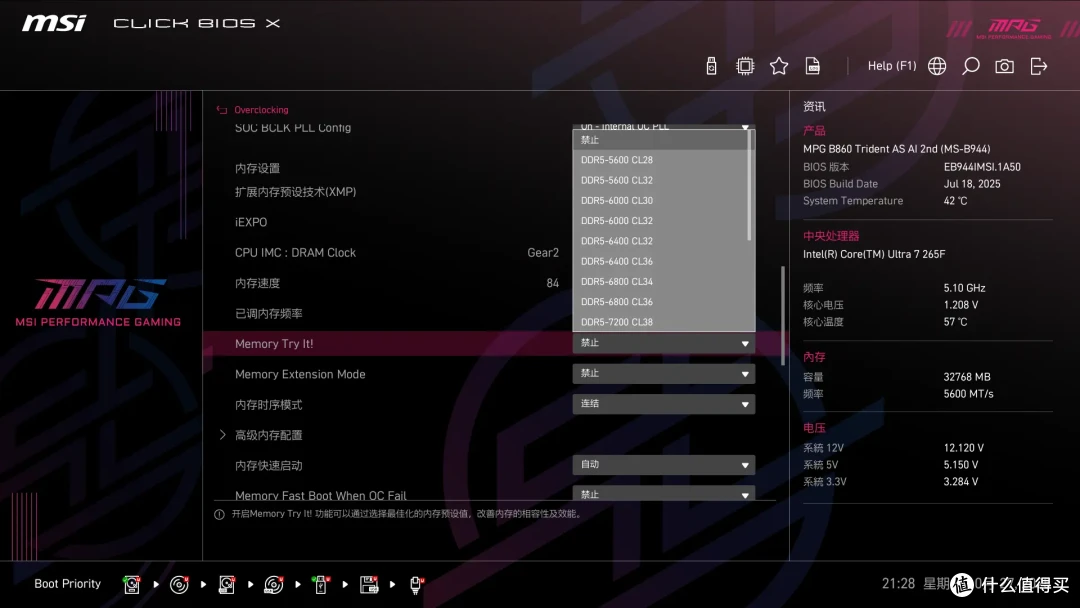The height and width of the screenshot is (608, 1080).
Task: Choose DDR5-6400 CL32 preset
Action: pos(661,241)
